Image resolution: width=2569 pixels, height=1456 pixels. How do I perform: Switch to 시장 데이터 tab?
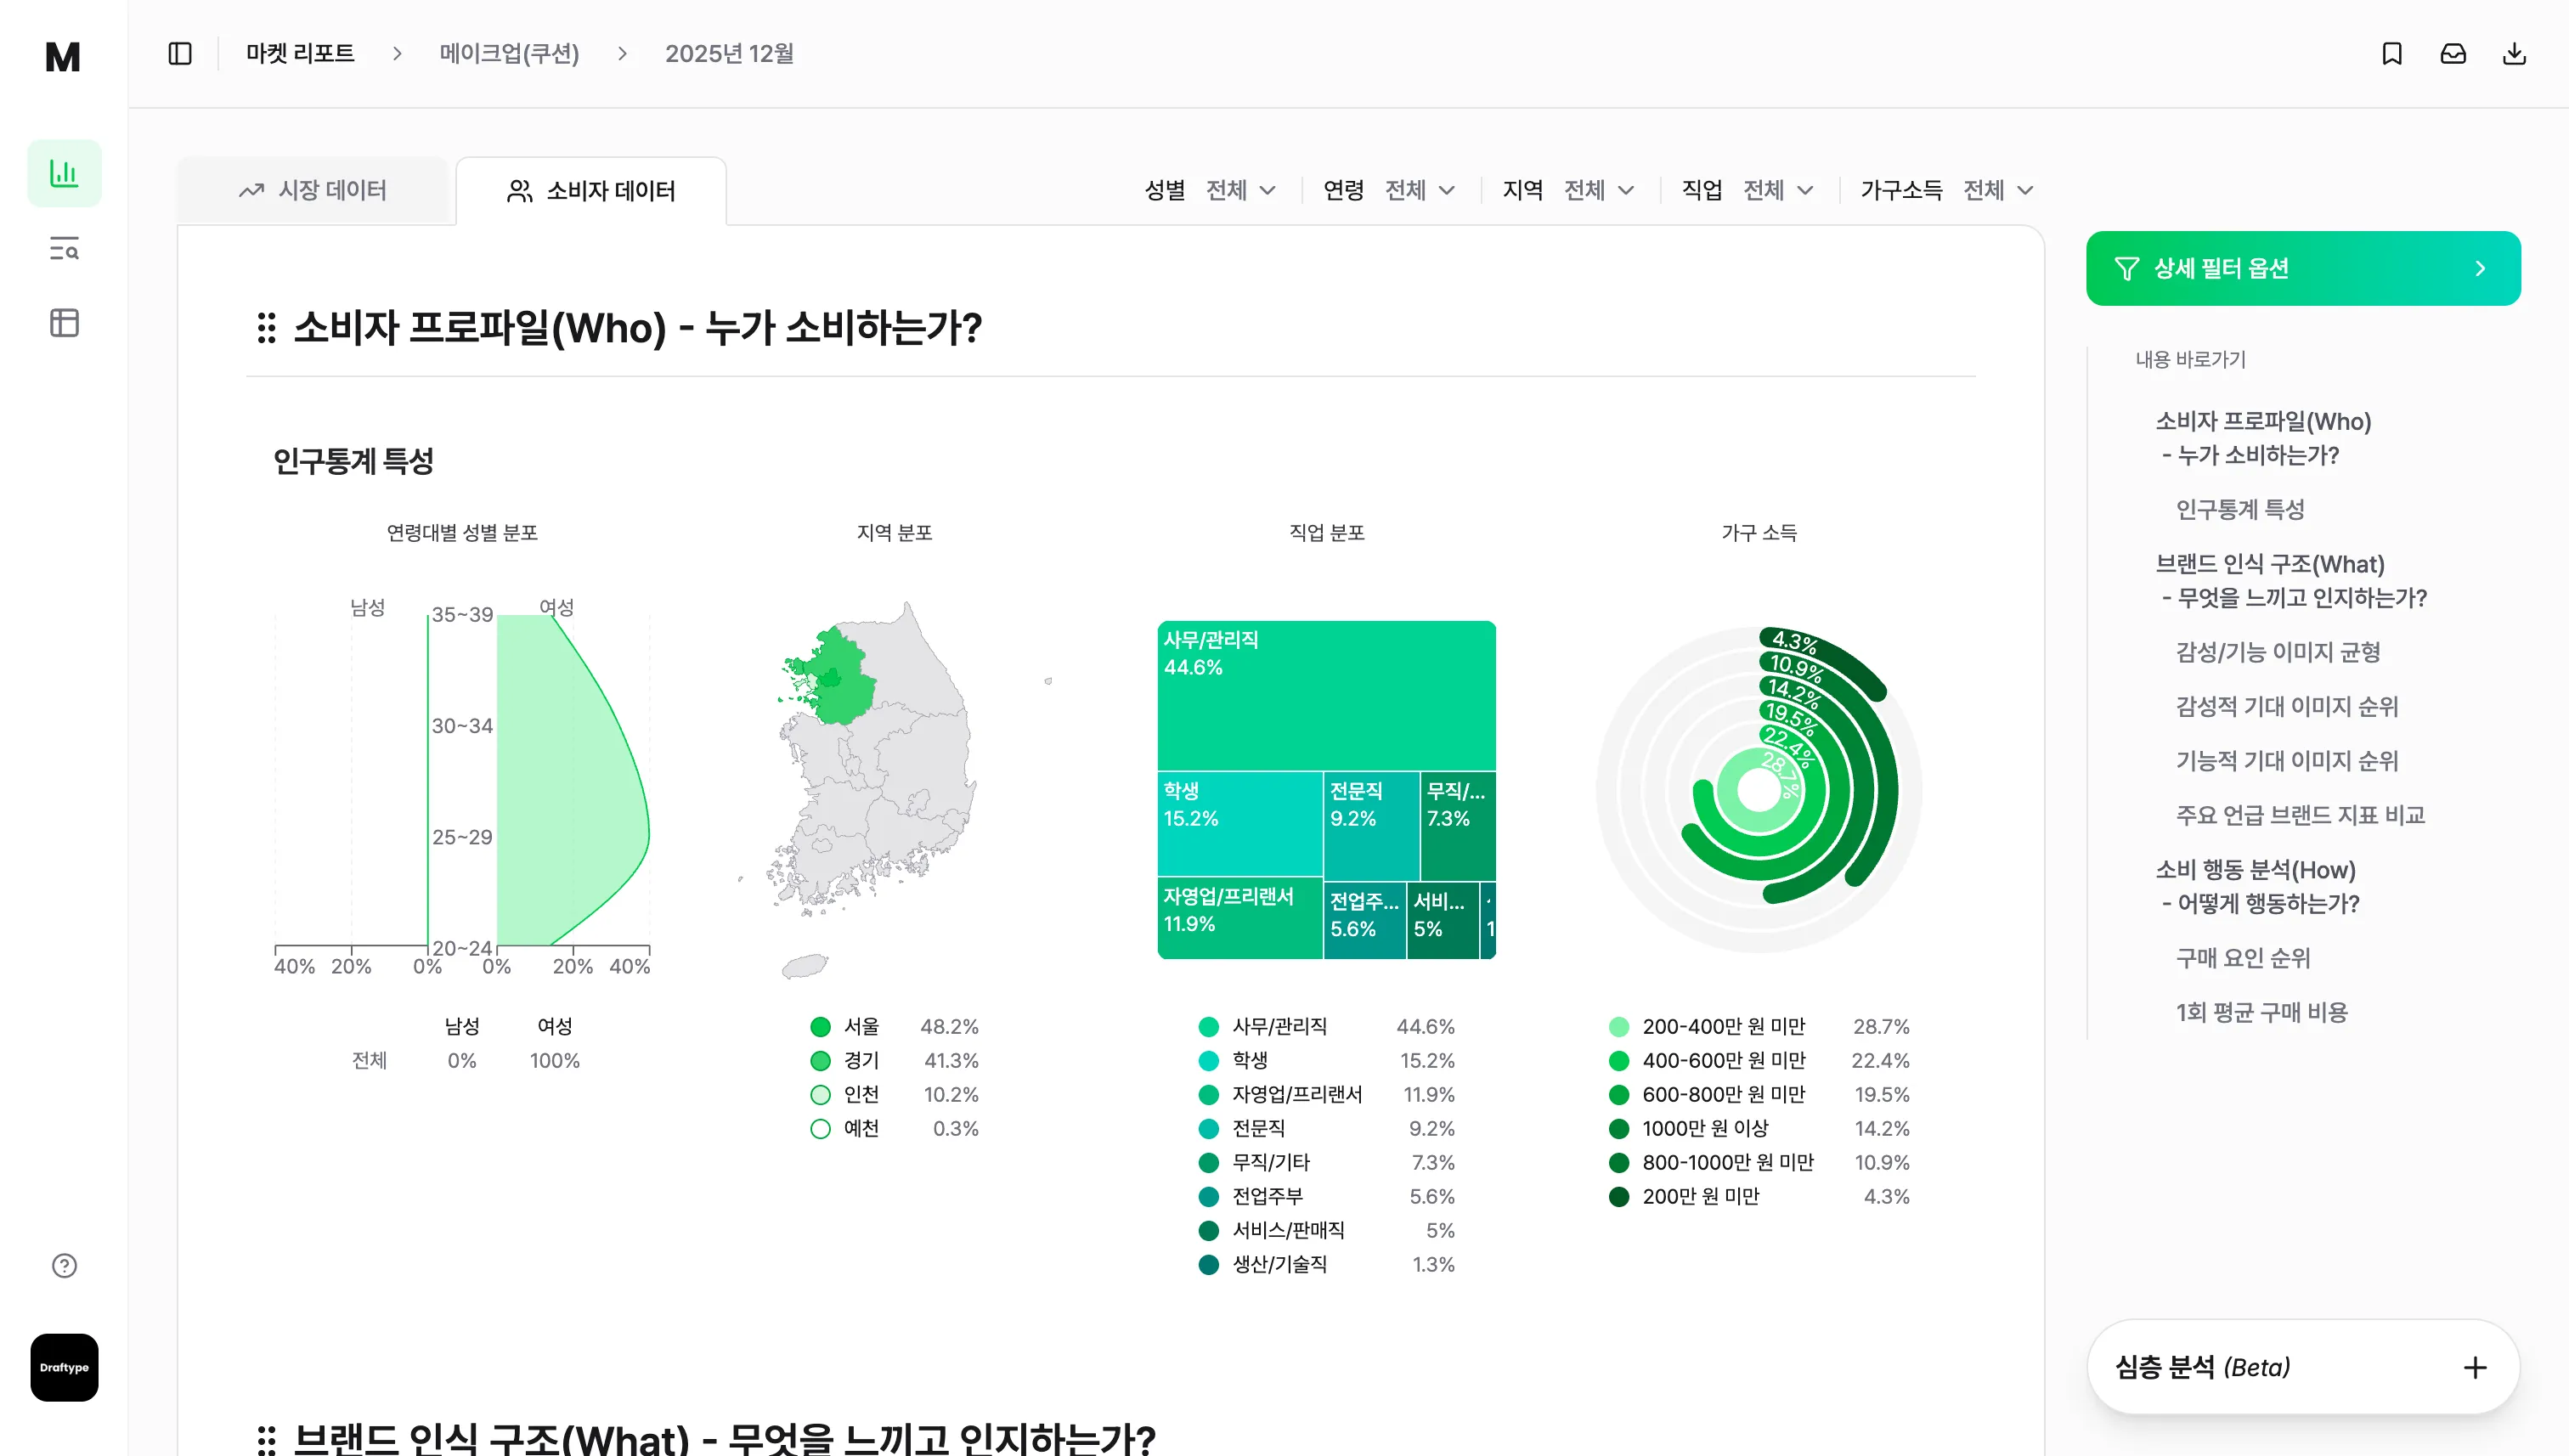point(313,190)
